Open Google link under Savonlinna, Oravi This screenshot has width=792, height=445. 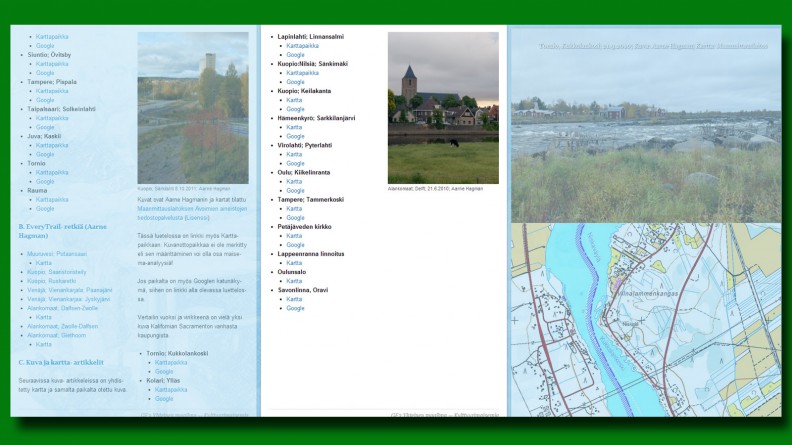click(x=296, y=308)
